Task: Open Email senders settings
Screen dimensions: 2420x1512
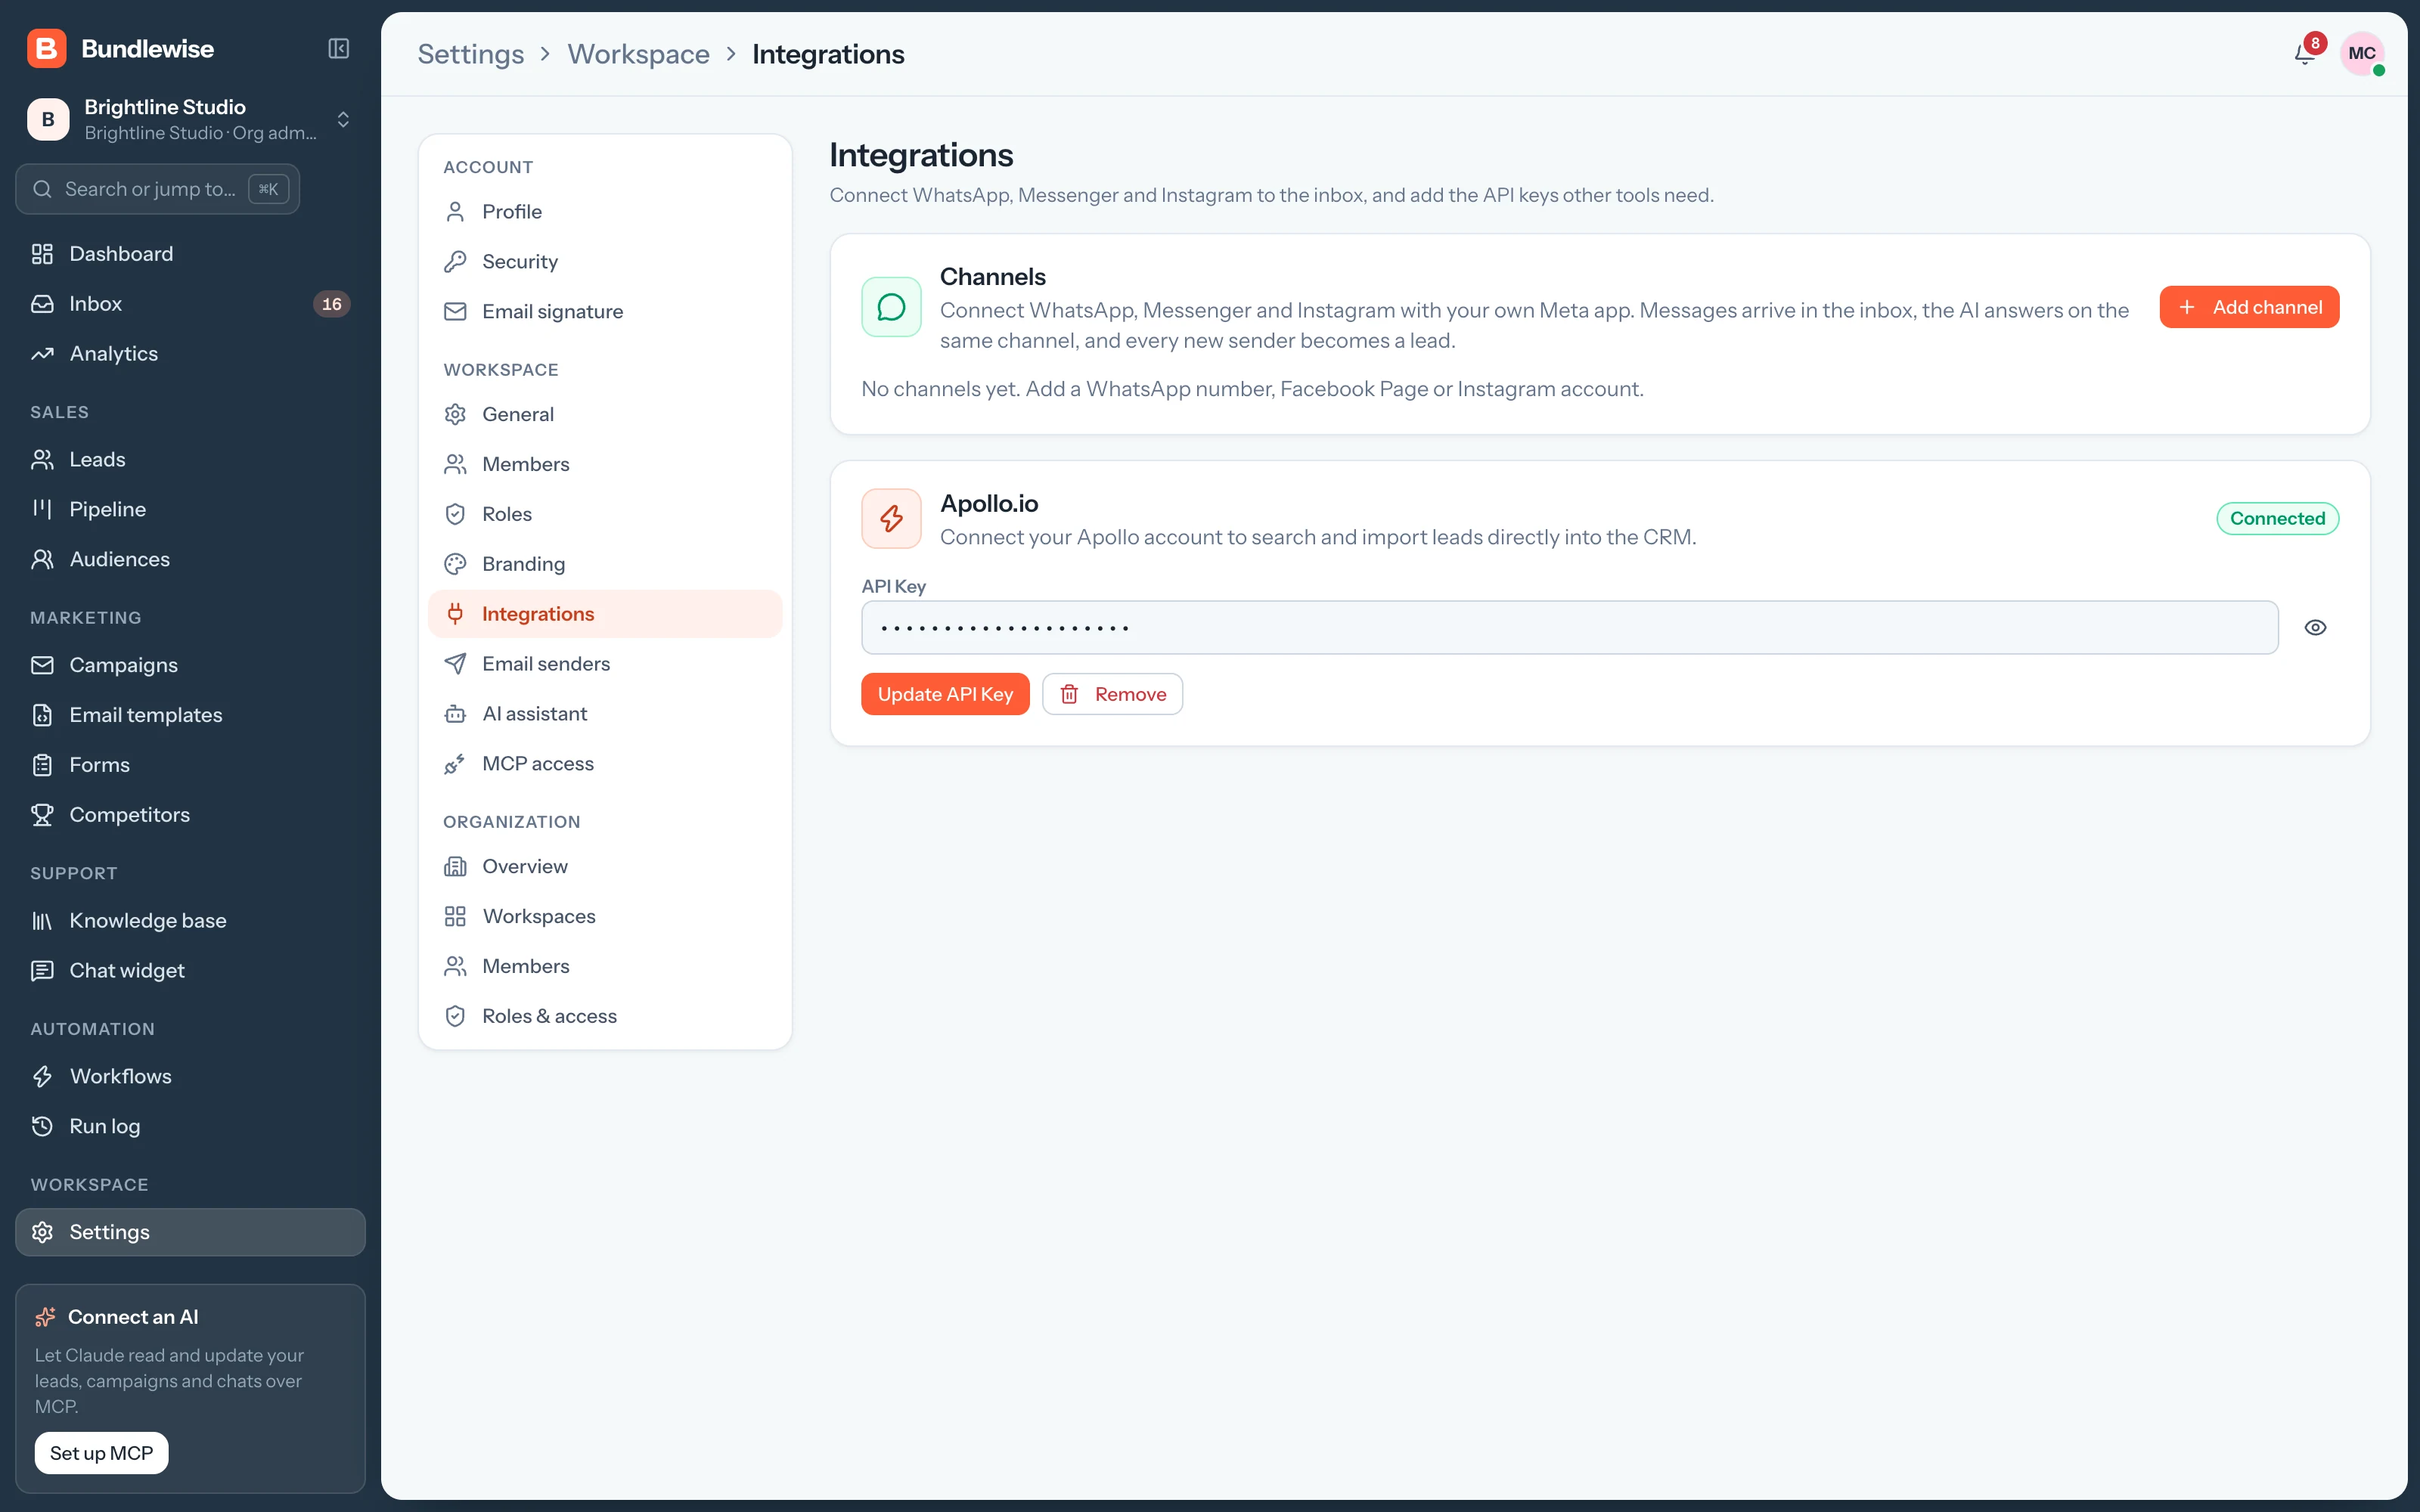Action: tap(605, 664)
